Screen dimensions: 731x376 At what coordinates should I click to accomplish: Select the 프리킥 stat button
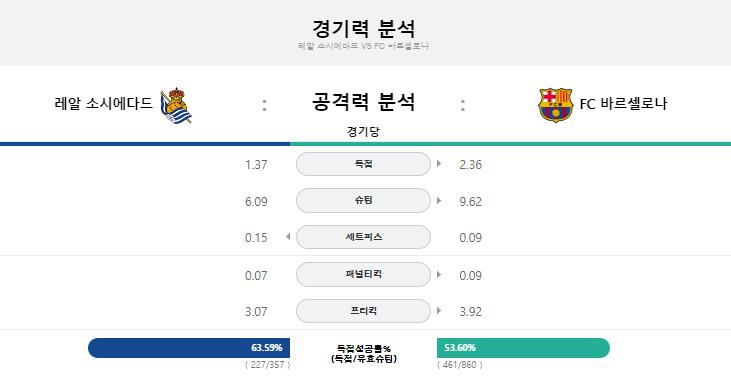click(363, 311)
